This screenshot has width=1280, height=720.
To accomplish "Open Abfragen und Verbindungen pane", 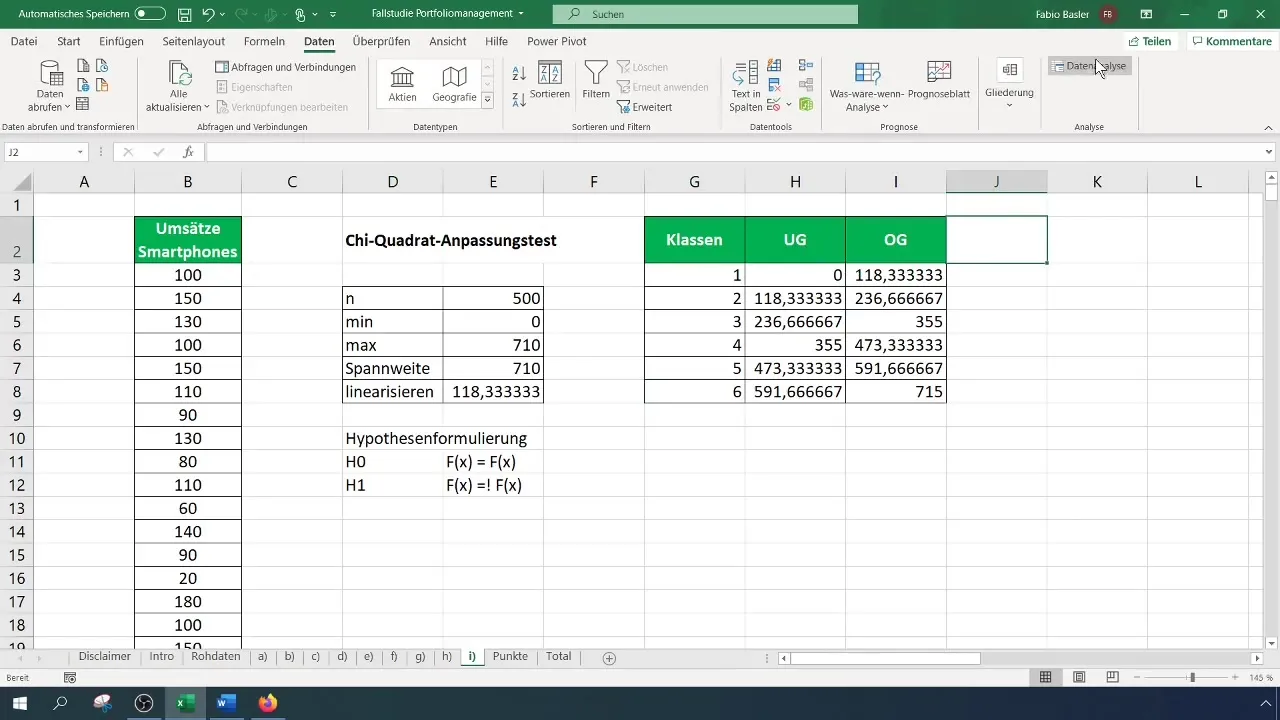I will click(x=286, y=67).
